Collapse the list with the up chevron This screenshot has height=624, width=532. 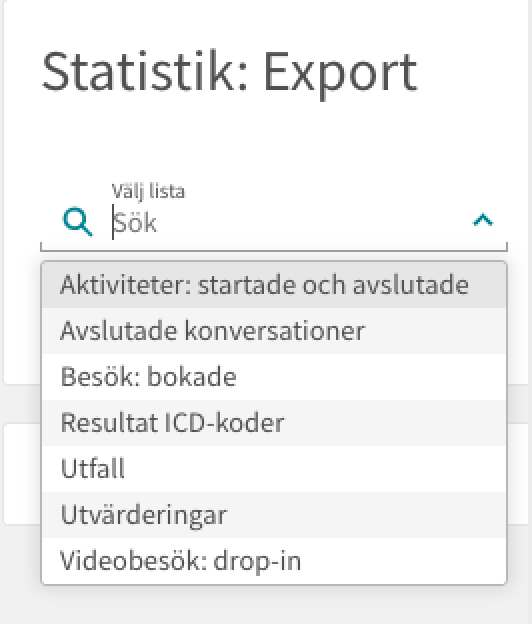(x=483, y=220)
